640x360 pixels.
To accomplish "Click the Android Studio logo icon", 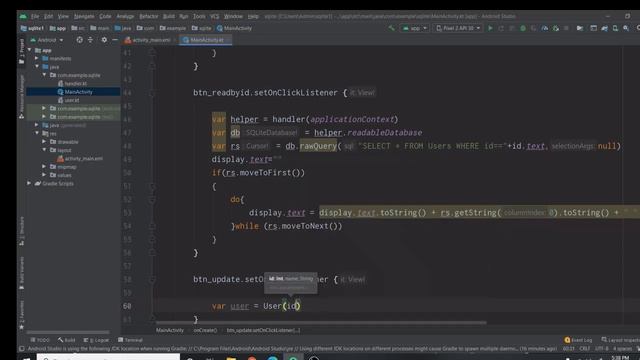I will (23, 16).
